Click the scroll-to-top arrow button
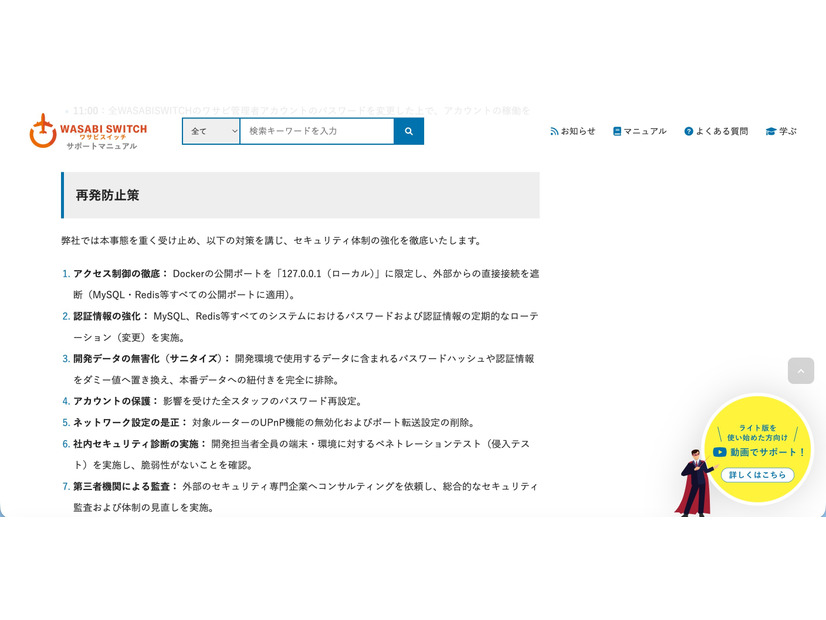Viewport: 826px width, 620px height. (801, 371)
